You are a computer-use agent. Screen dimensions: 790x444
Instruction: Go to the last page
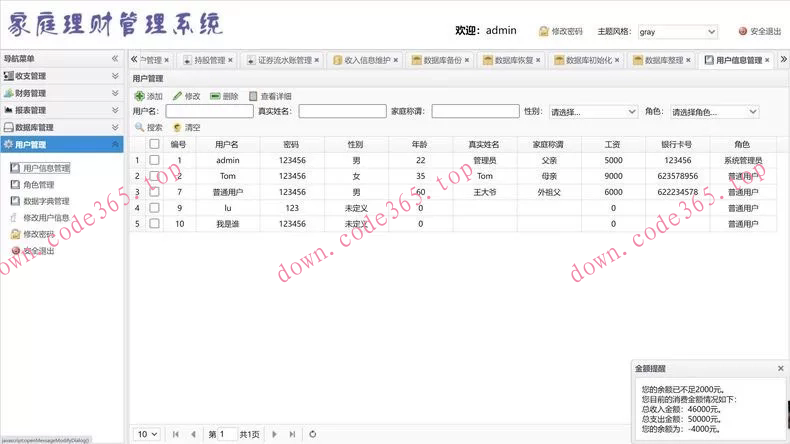tap(292, 434)
